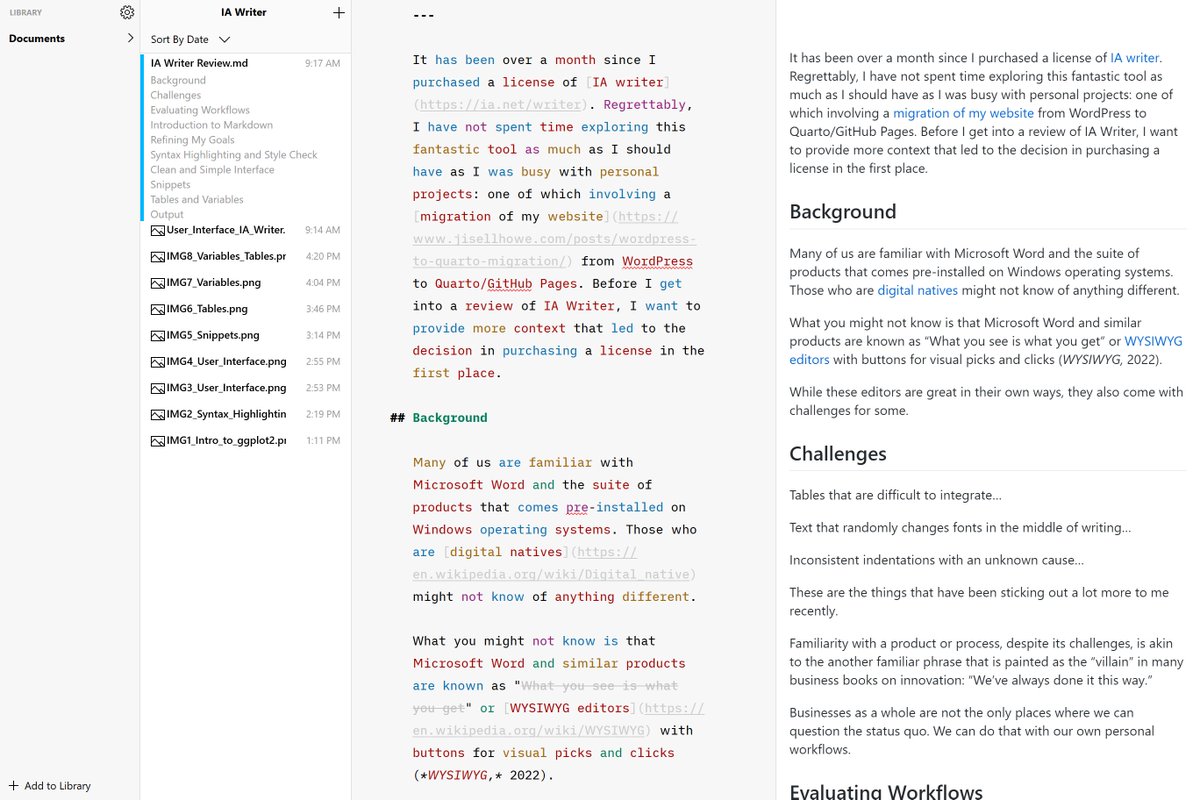Follow digital natives link in preview
This screenshot has width=1200, height=800.
coord(918,290)
